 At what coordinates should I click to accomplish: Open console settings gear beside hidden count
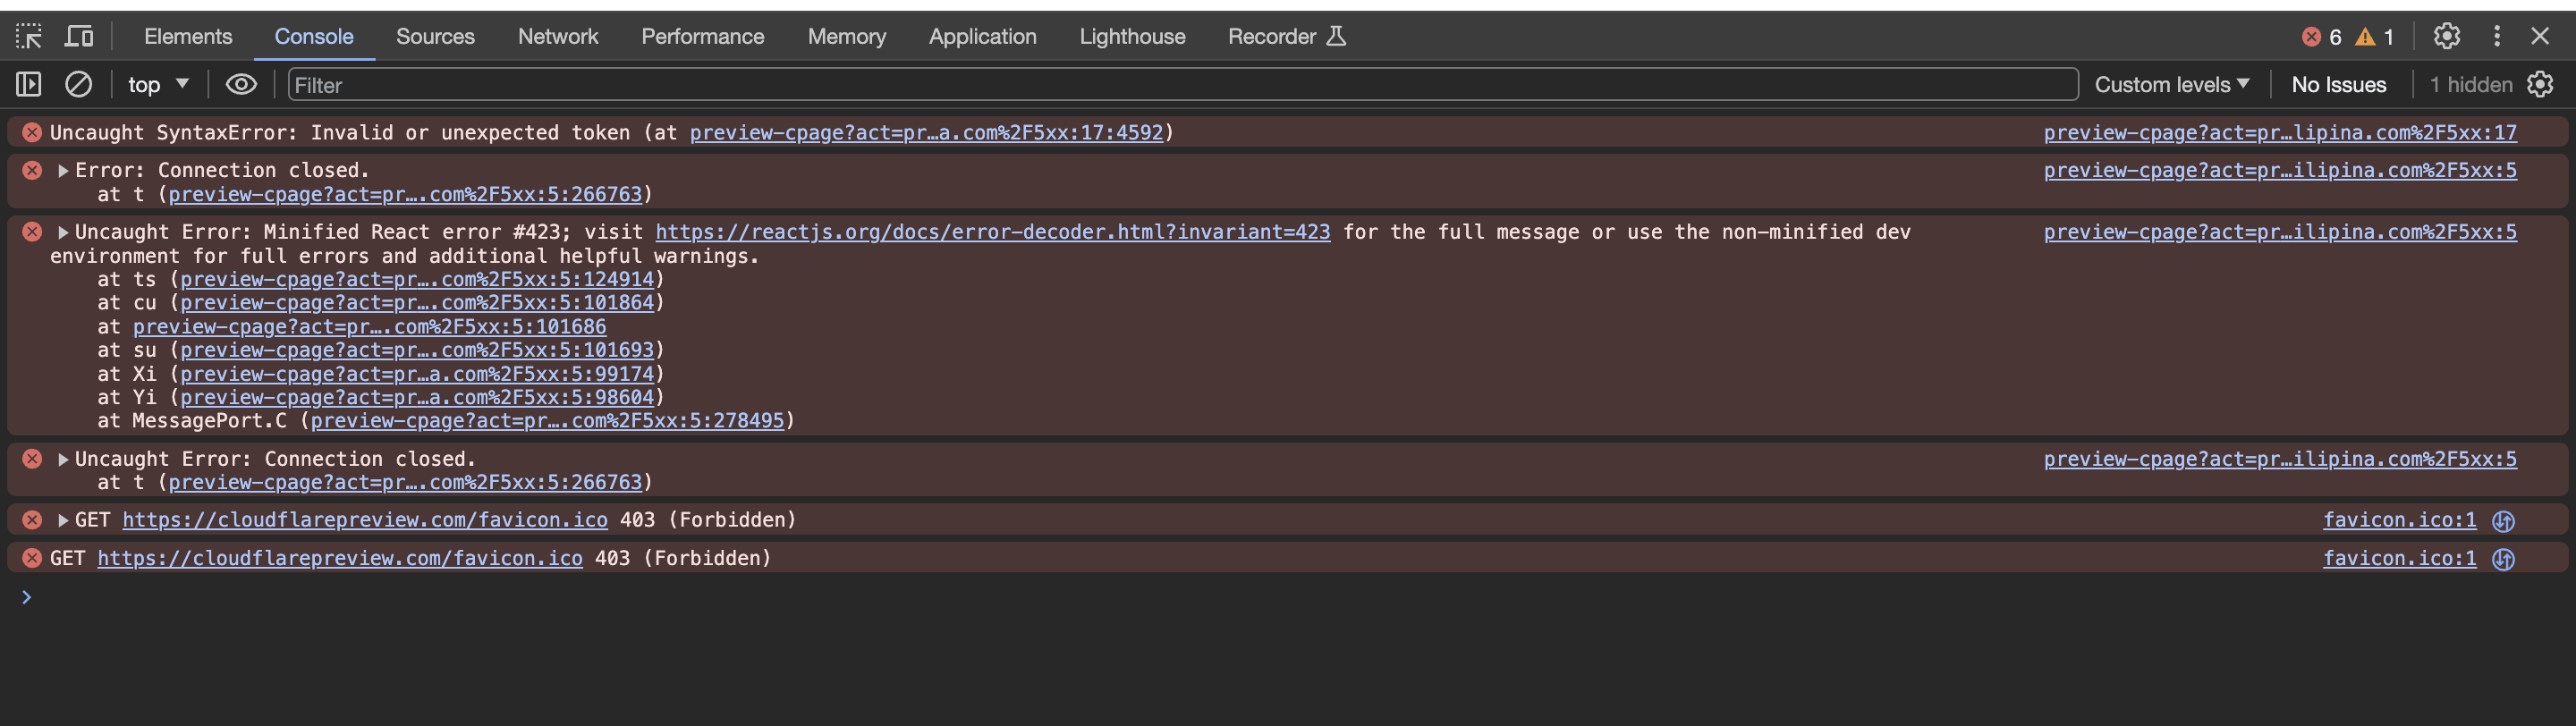click(2540, 85)
